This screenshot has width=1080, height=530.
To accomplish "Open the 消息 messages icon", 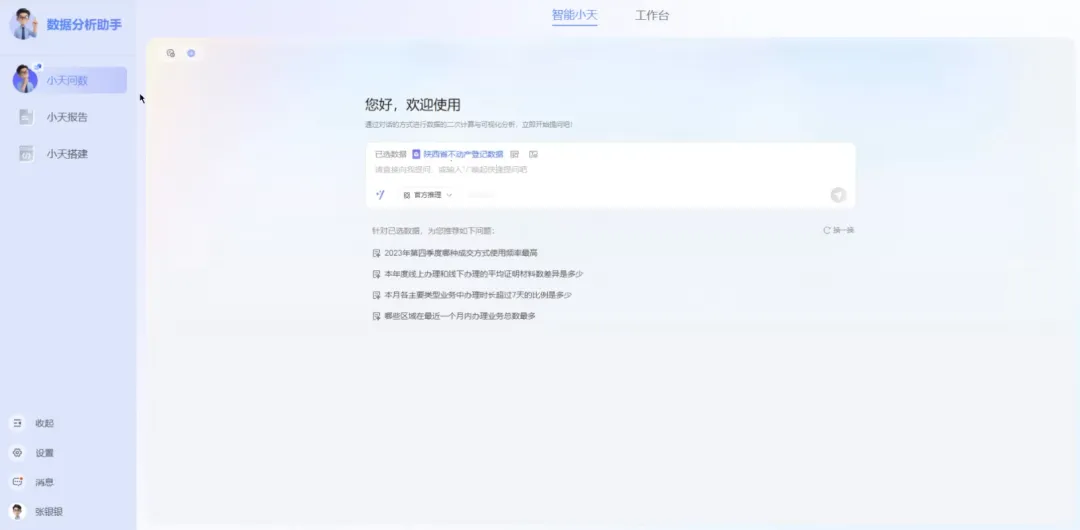I will 17,482.
